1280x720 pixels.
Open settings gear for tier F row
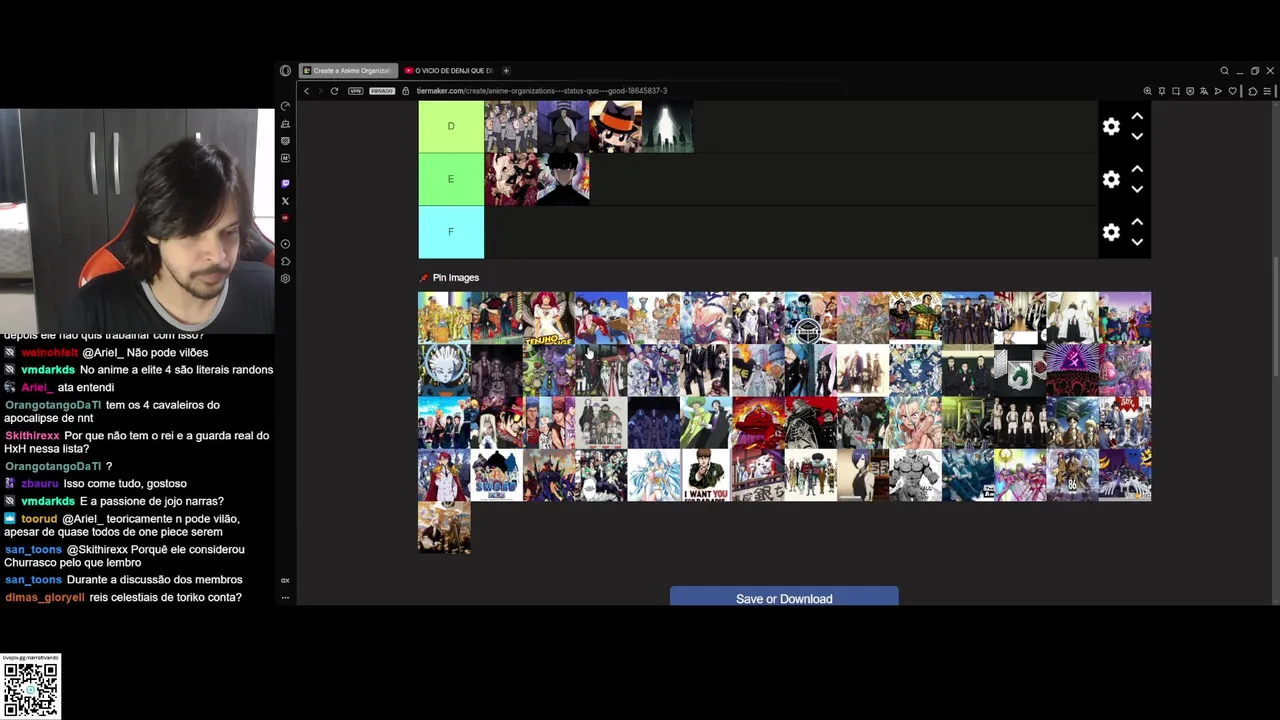1111,232
